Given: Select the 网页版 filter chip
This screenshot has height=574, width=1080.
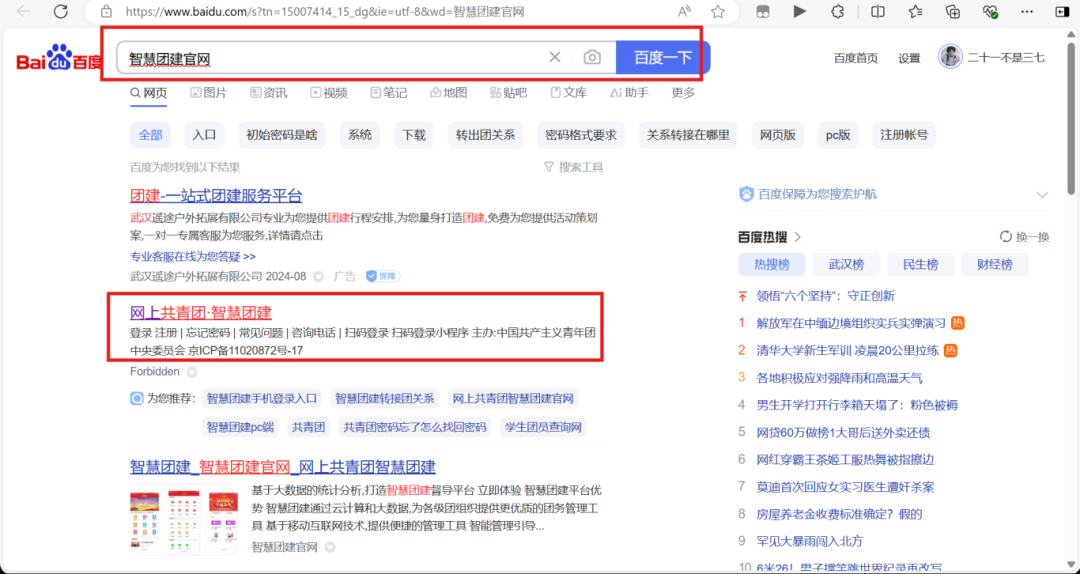Looking at the screenshot, I should point(778,135).
